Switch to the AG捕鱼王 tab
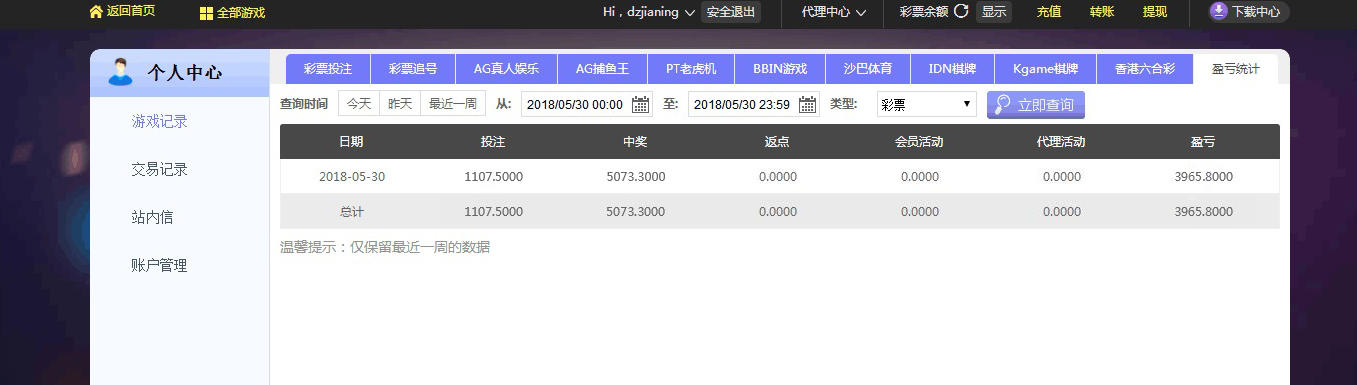Viewport: 1357px width, 385px height. [x=602, y=69]
